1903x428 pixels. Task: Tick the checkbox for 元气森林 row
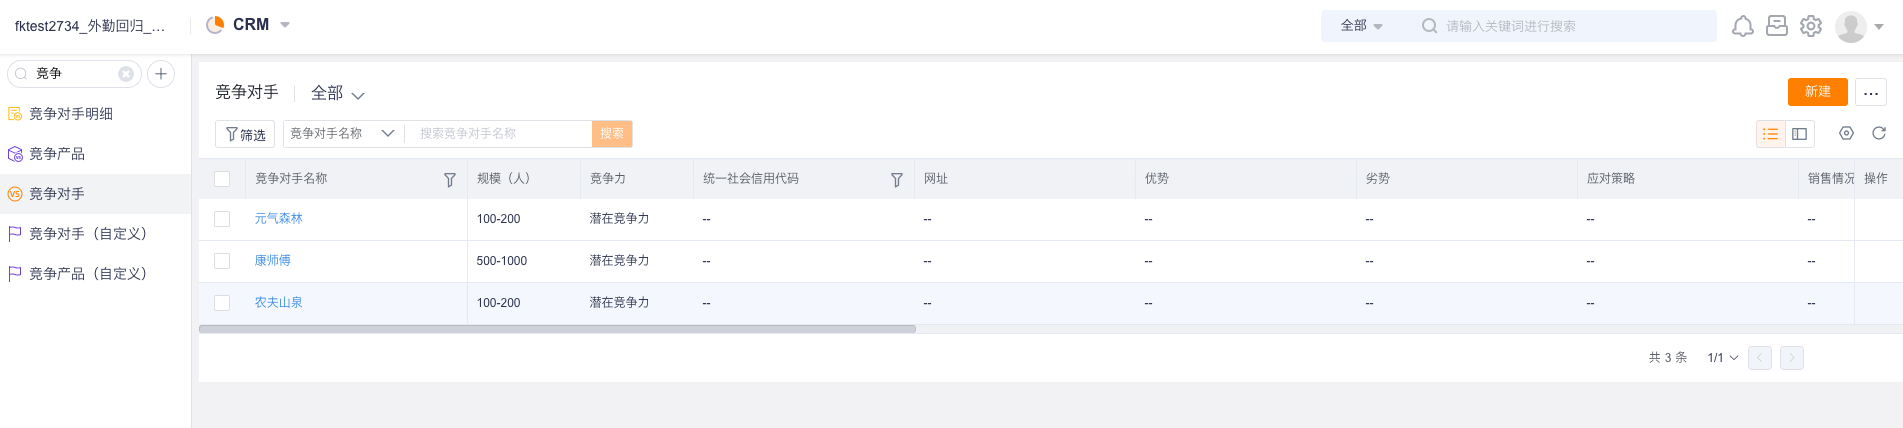click(222, 219)
